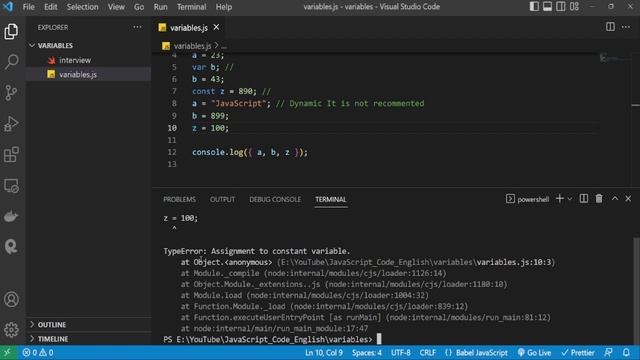Open editor more actions ellipsis
The width and height of the screenshot is (640, 360).
coord(626,27)
